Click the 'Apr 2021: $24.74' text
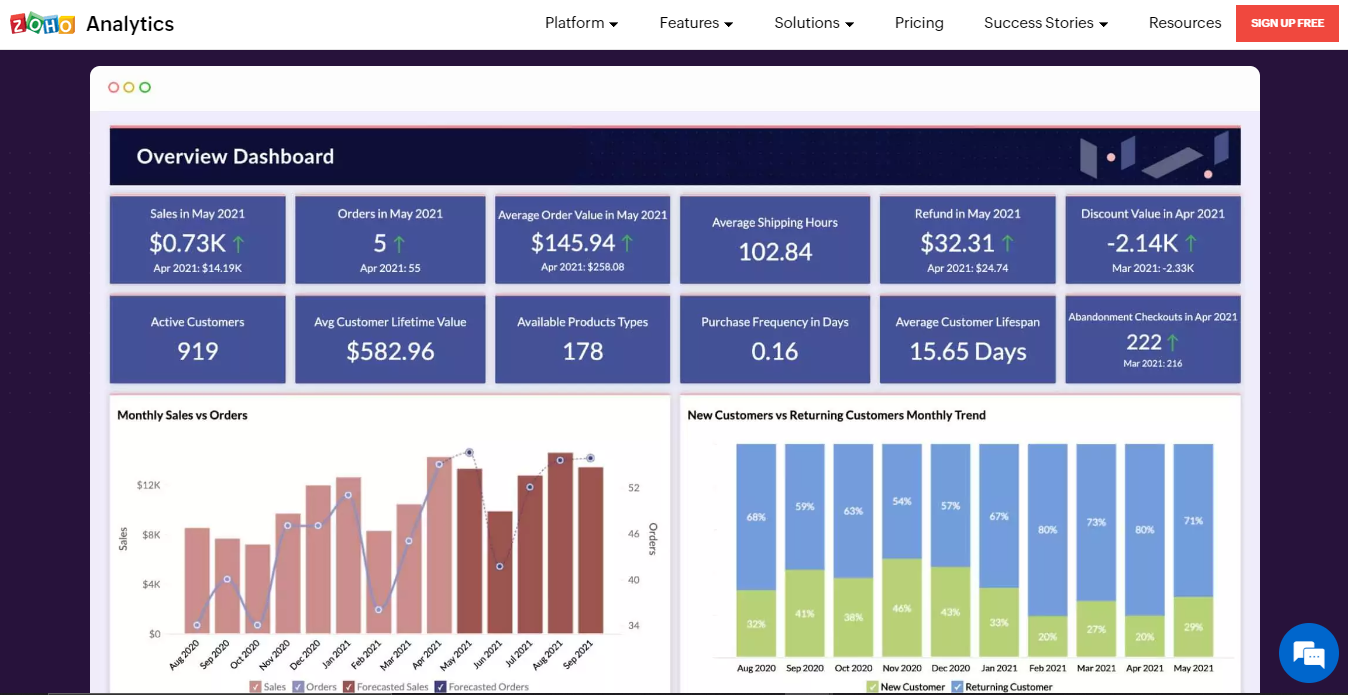Image resolution: width=1348 pixels, height=695 pixels. [x=967, y=268]
